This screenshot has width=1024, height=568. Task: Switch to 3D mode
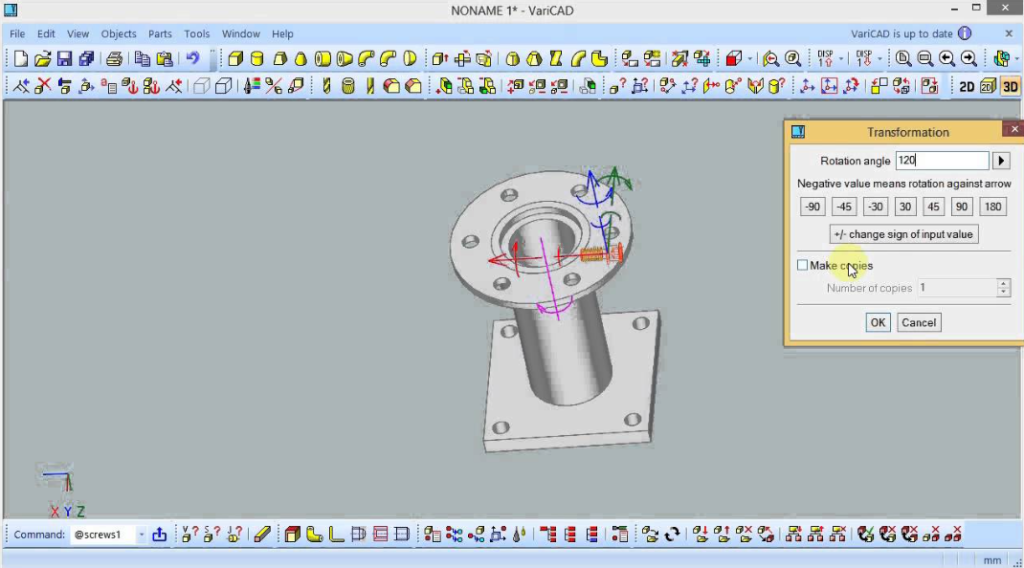click(x=1010, y=86)
